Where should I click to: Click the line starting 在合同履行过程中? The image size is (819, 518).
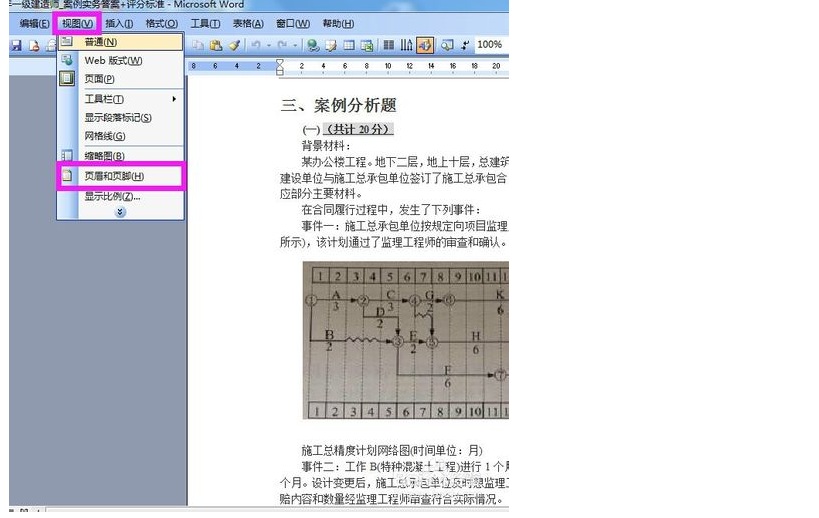point(391,210)
